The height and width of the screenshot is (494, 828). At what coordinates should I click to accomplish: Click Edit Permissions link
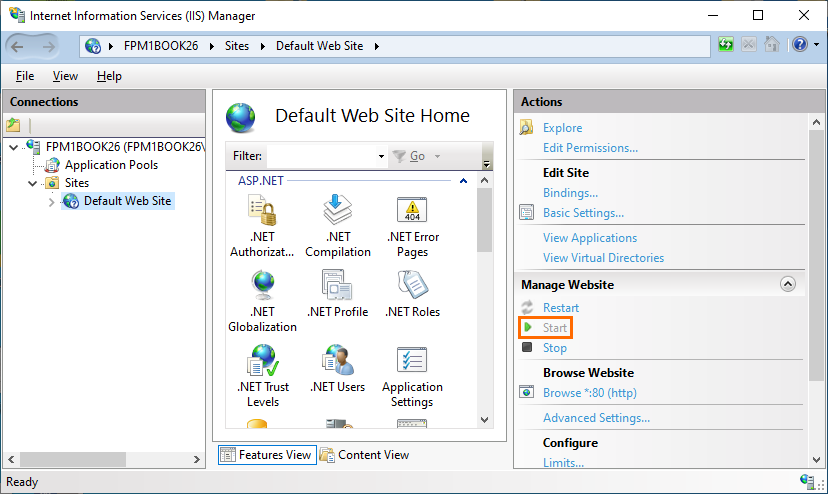590,148
